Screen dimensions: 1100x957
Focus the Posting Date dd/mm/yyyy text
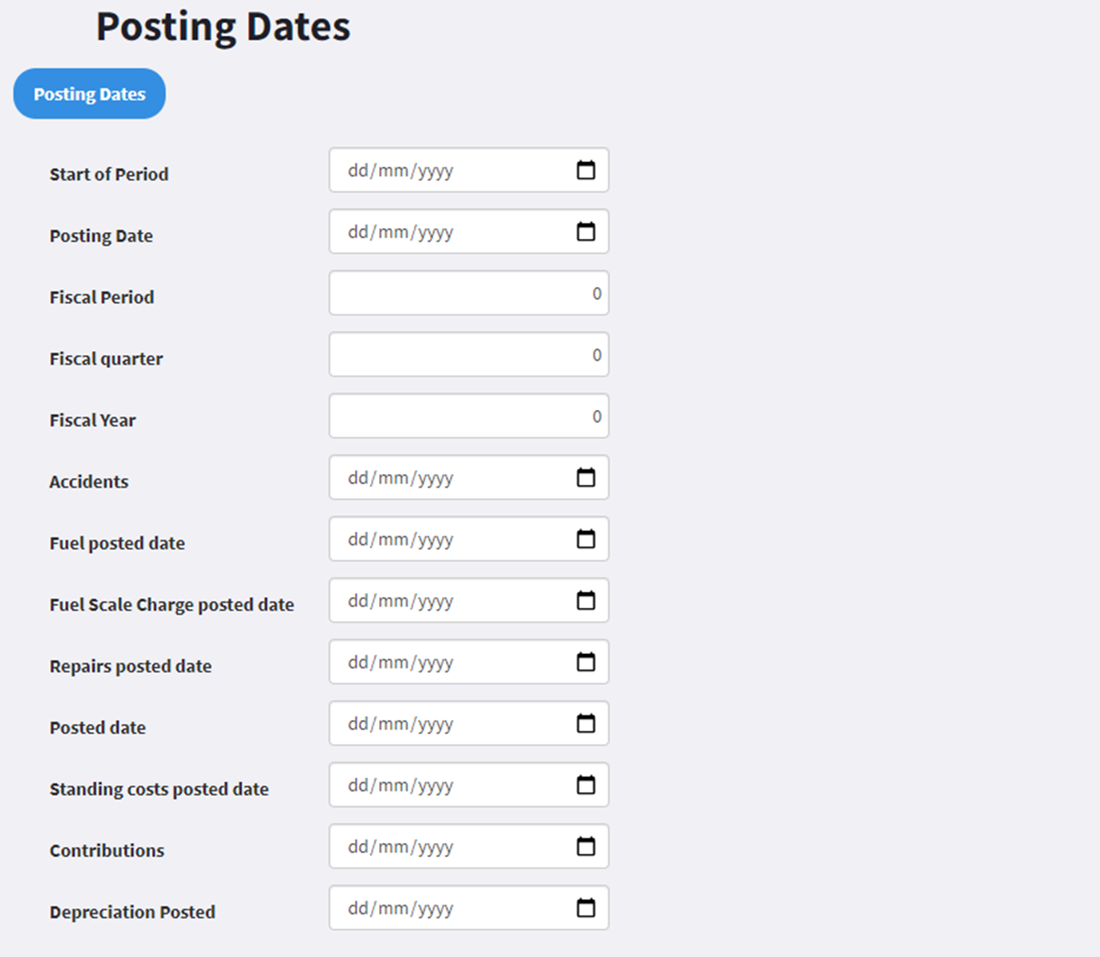401,232
